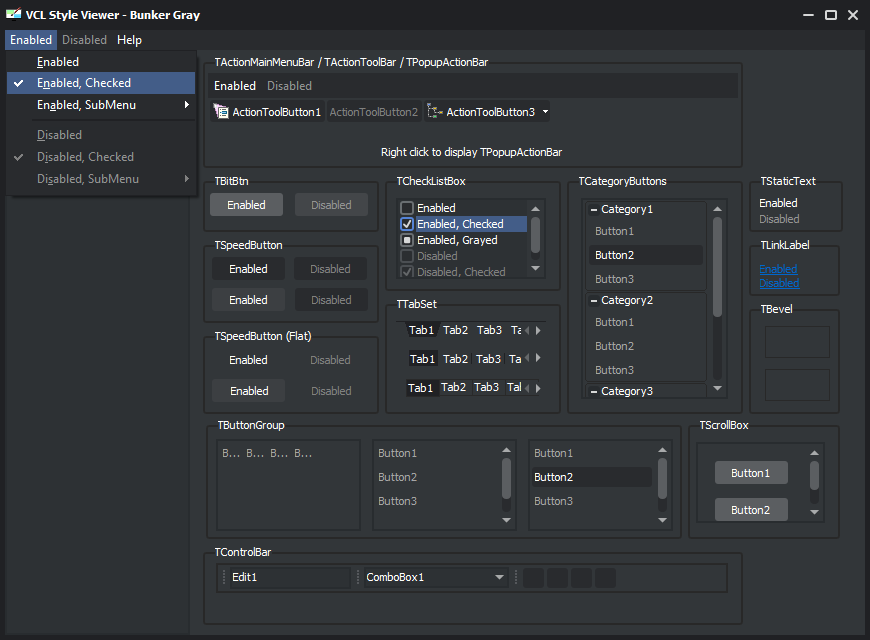Click TCategoryButtons scrollbar thumb
This screenshot has height=640, width=870.
tap(717, 267)
